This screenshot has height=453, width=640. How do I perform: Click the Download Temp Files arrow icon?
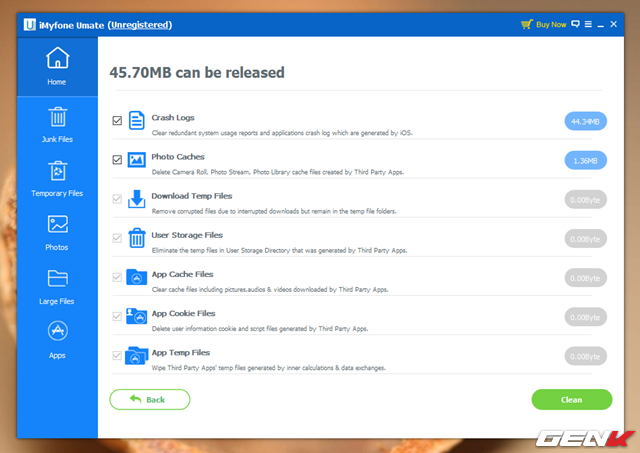pyautogui.click(x=137, y=199)
